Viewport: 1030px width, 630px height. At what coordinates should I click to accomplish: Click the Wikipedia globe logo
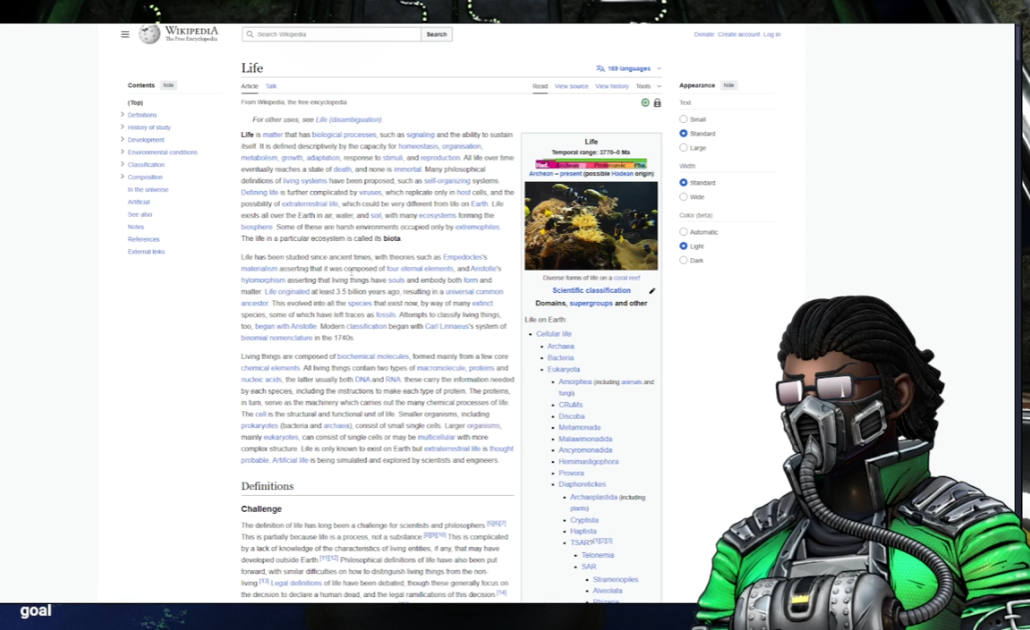pyautogui.click(x=149, y=34)
